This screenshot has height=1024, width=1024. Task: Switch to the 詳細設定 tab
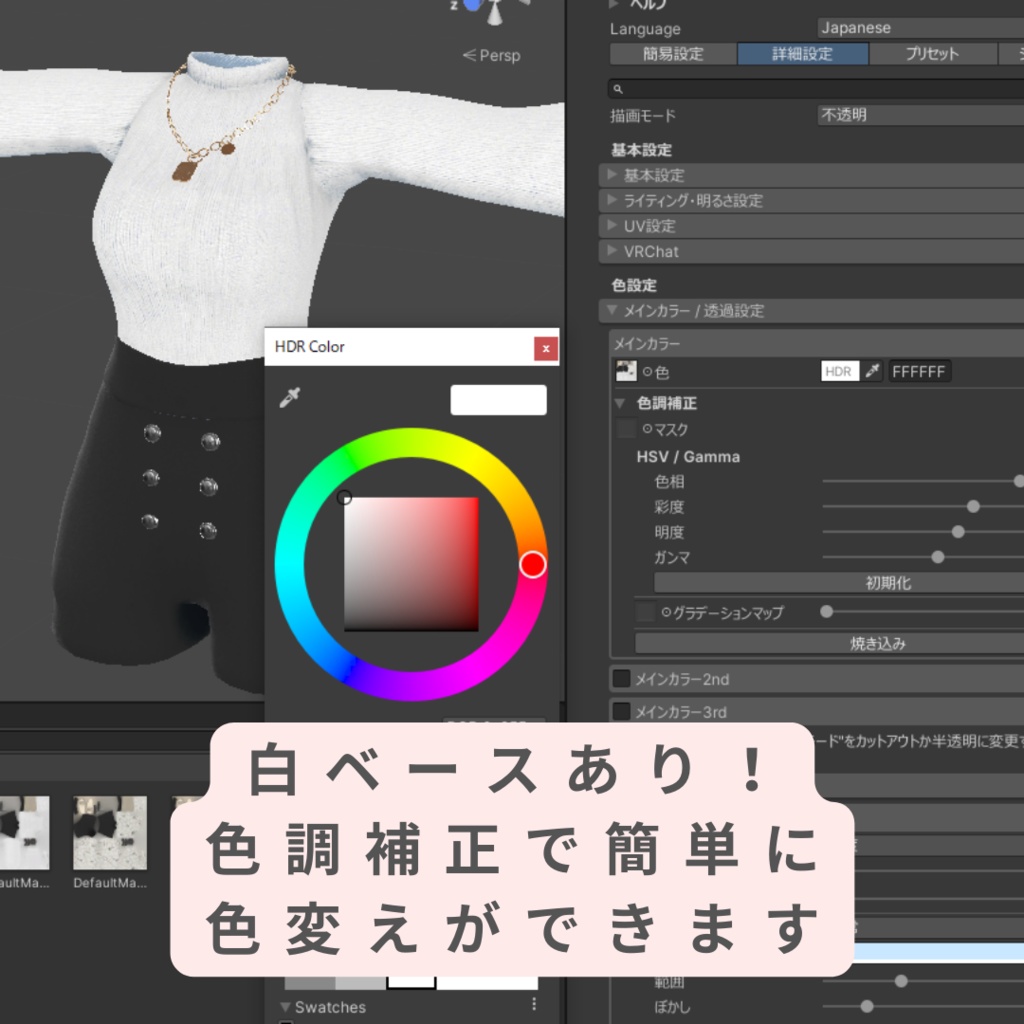click(x=803, y=54)
